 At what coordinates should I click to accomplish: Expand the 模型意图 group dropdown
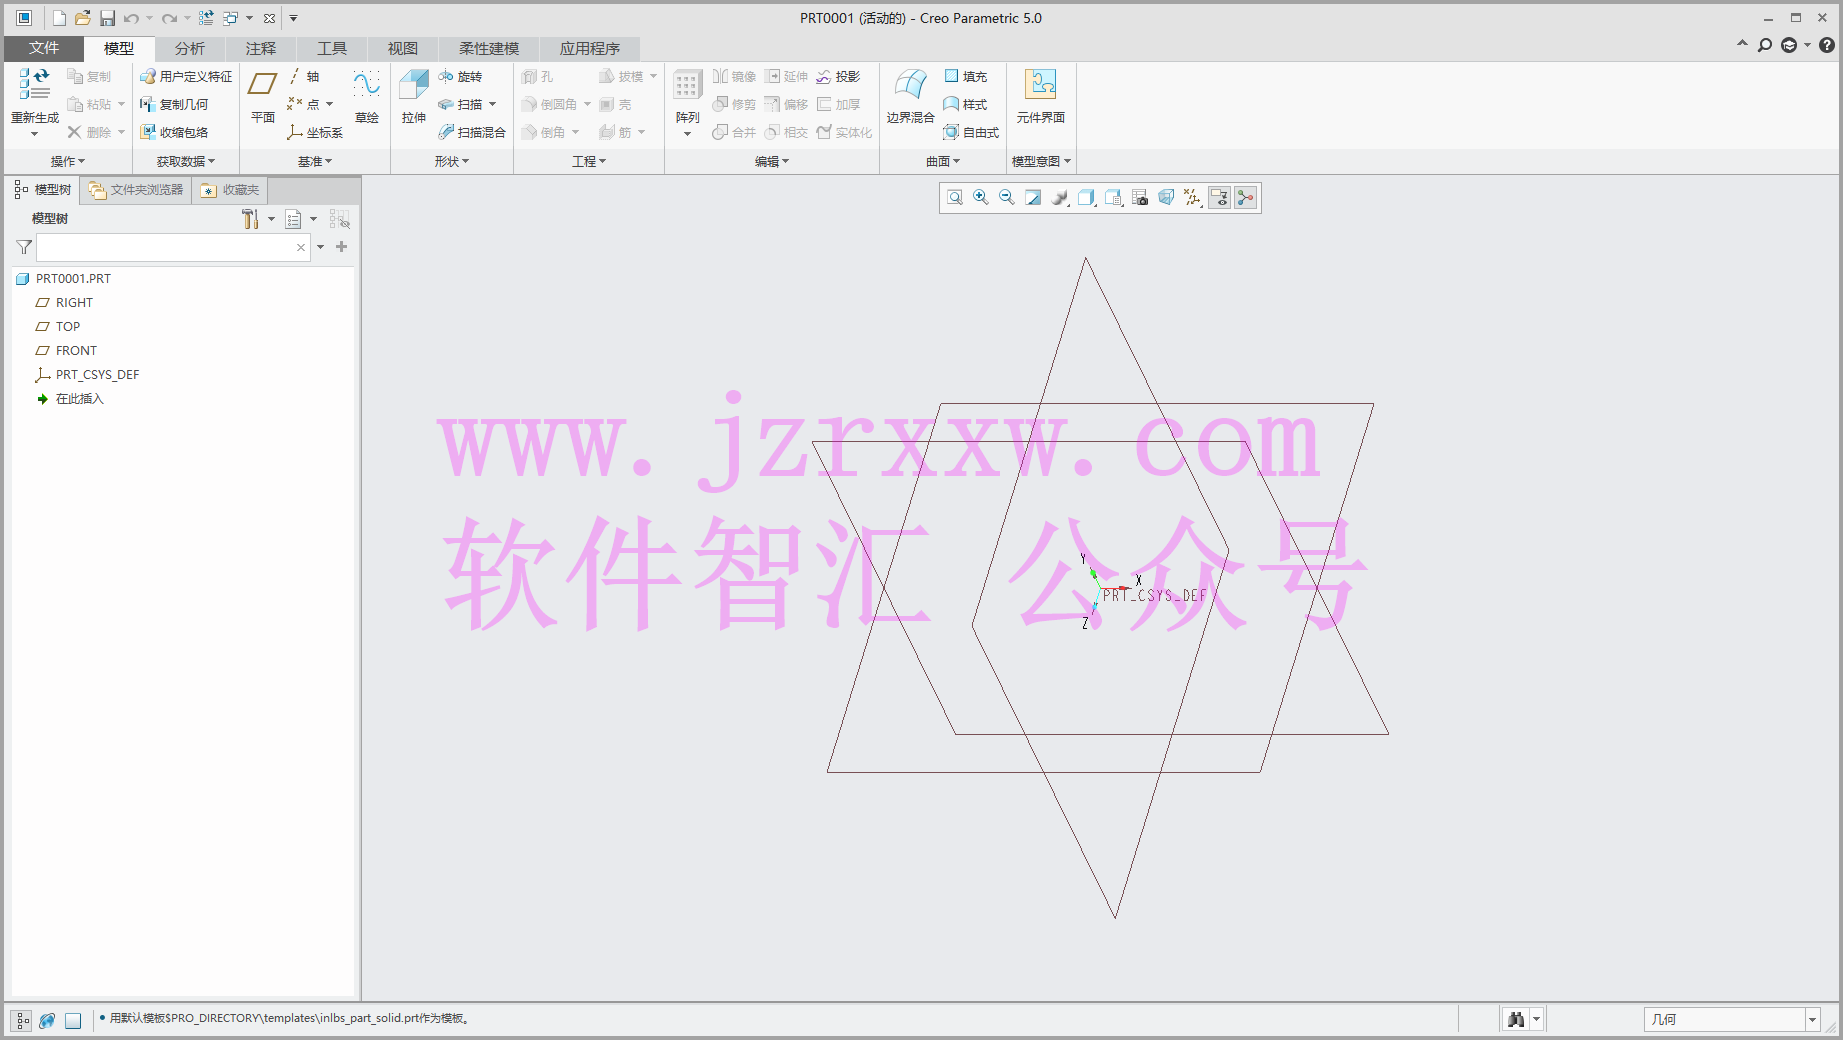pyautogui.click(x=1041, y=161)
